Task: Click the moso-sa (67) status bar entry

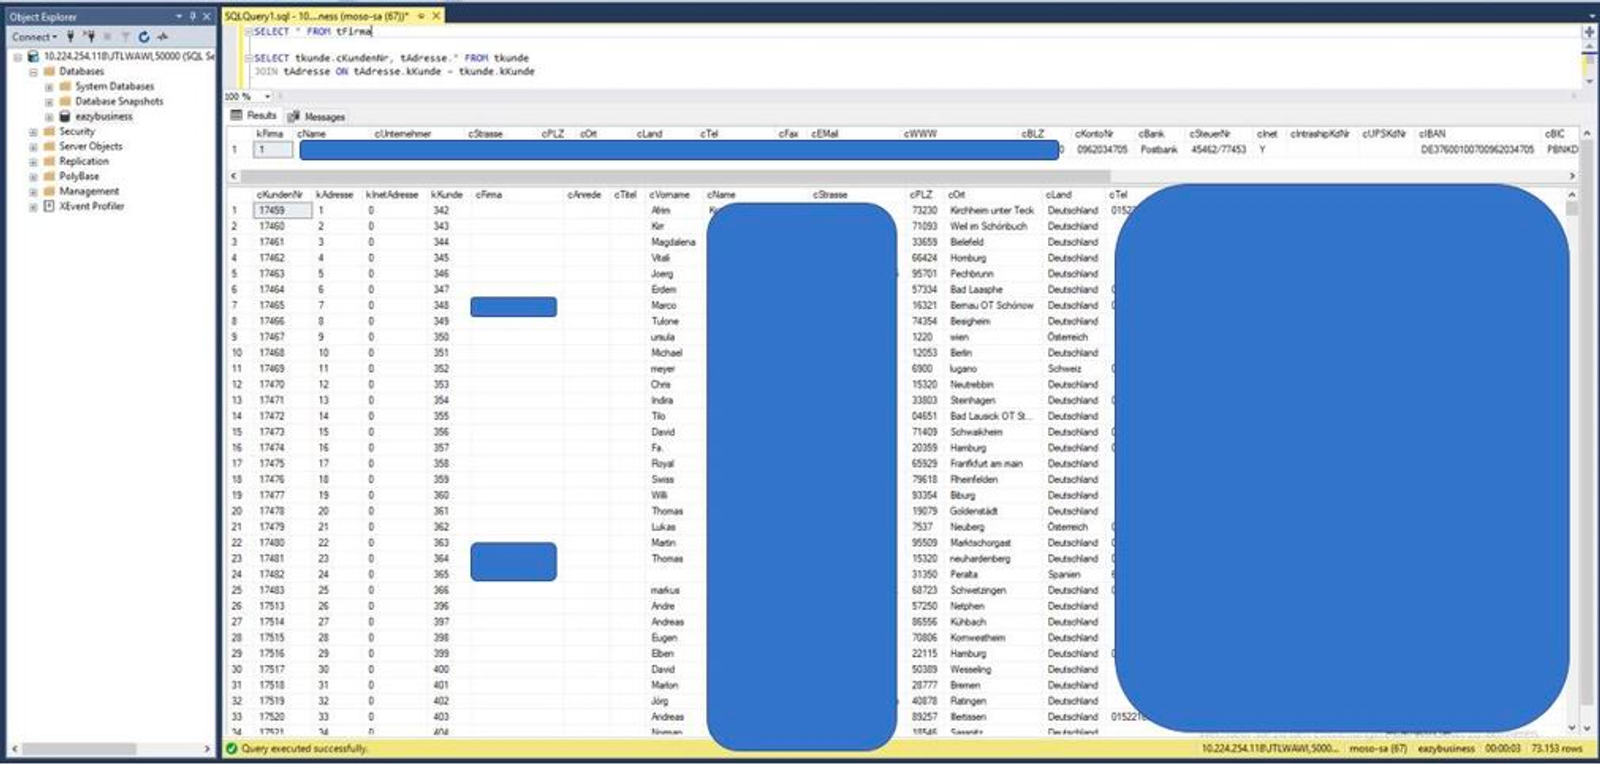Action: click(x=1378, y=748)
